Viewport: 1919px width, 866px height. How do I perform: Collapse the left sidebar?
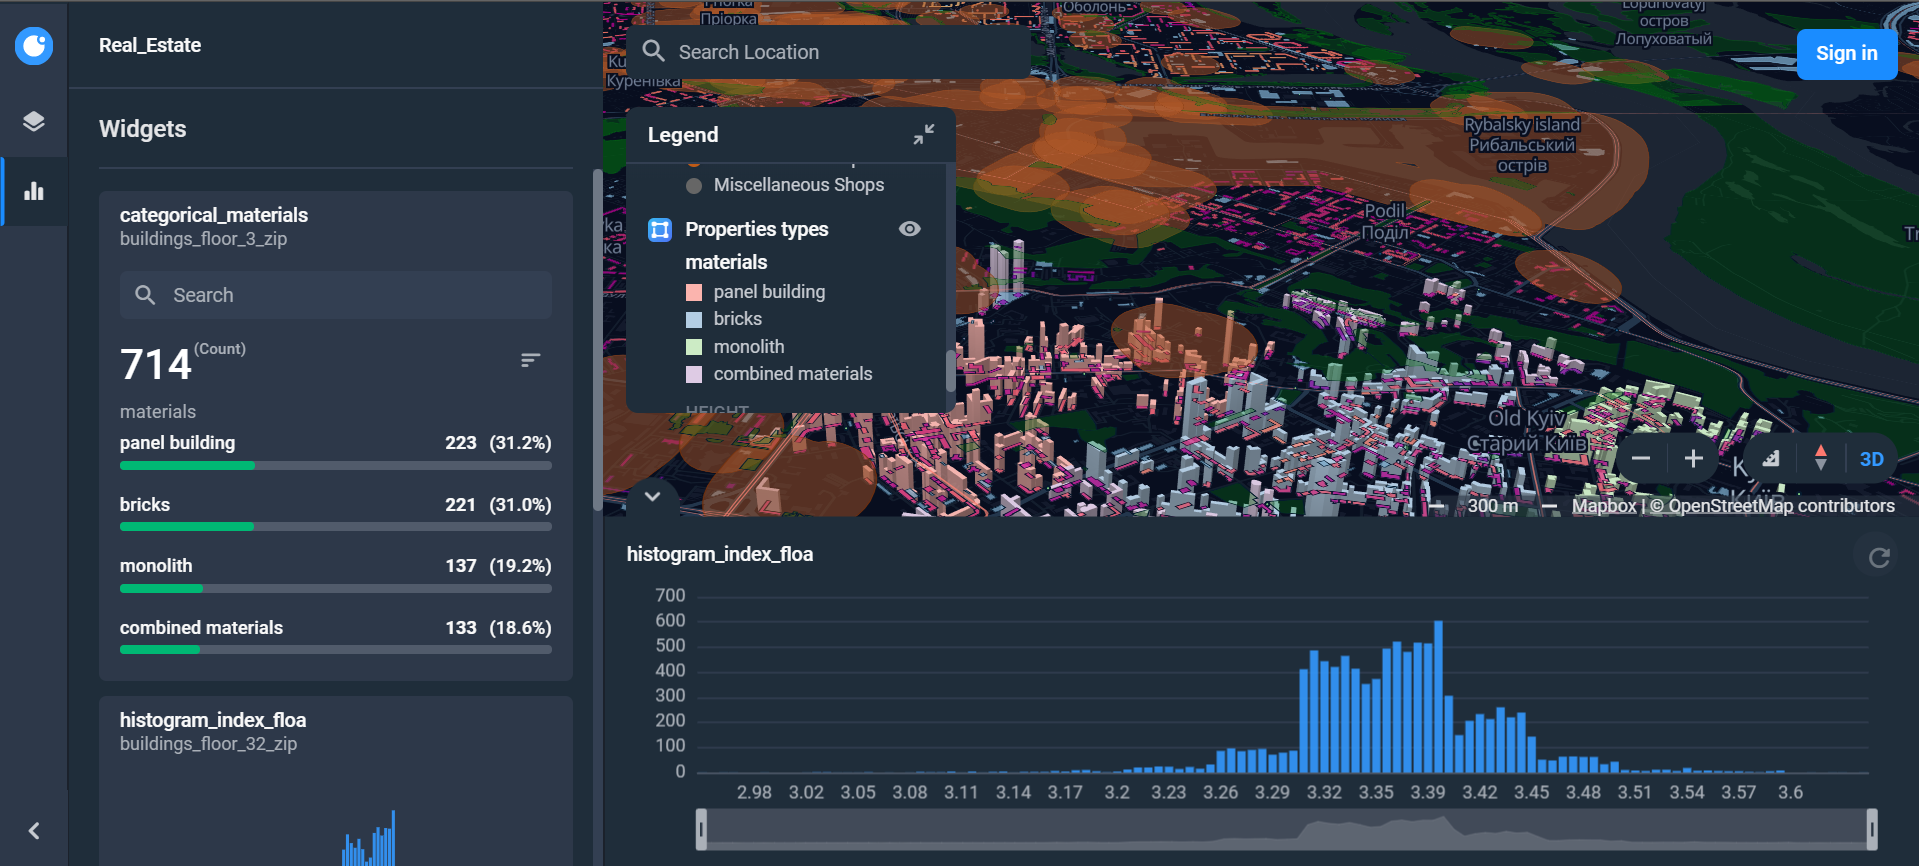click(x=34, y=831)
